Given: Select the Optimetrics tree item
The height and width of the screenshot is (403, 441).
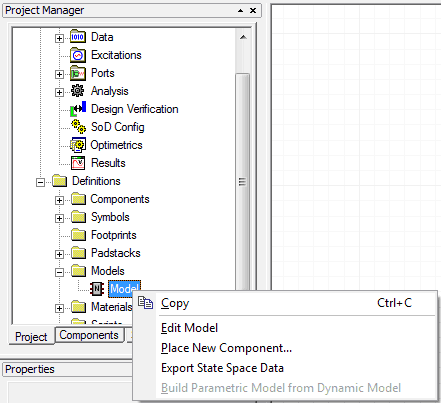Looking at the screenshot, I should click(x=116, y=145).
